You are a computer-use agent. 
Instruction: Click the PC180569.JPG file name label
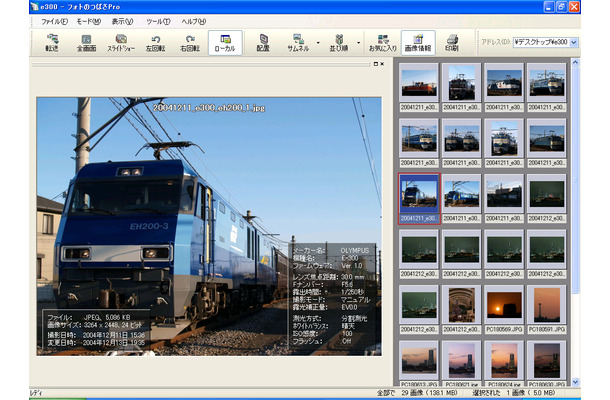(504, 329)
